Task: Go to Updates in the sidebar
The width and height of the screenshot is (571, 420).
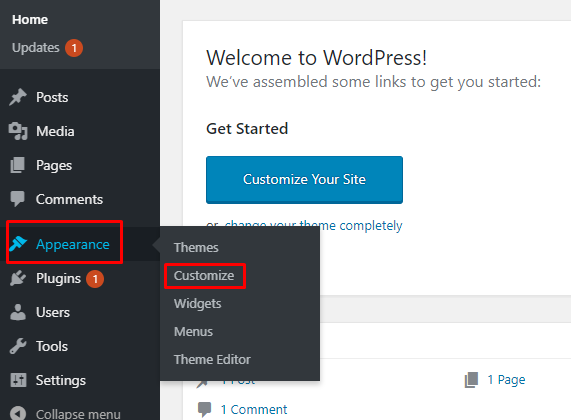Action: [36, 48]
